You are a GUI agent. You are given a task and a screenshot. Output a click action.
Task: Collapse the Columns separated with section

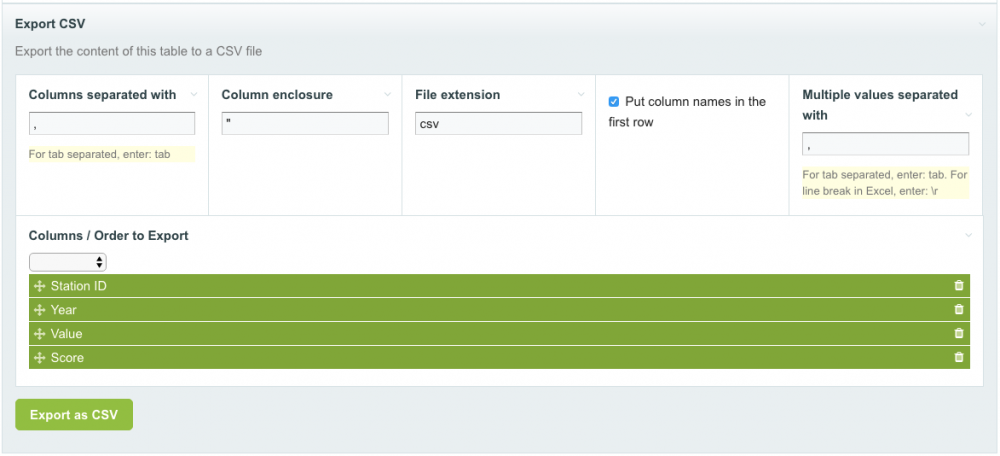click(194, 95)
